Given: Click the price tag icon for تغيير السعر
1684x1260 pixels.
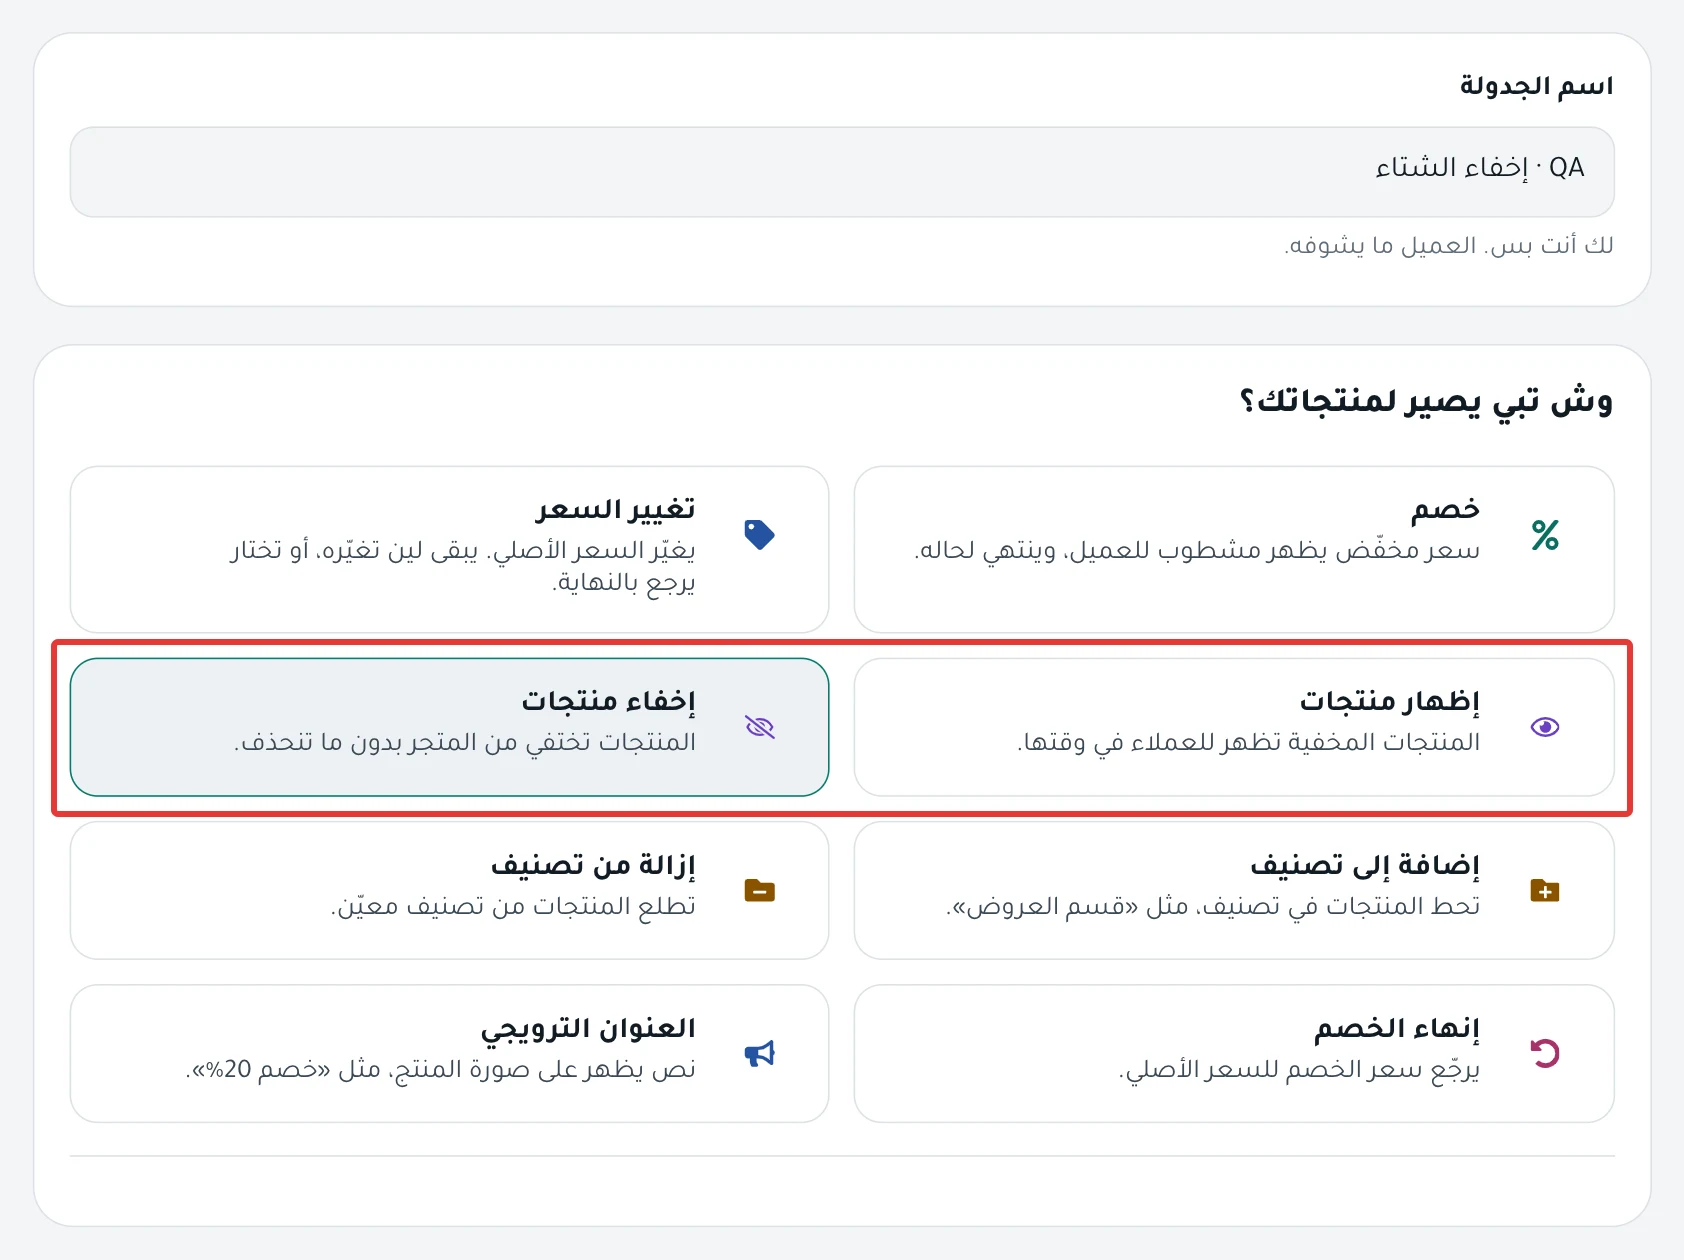Looking at the screenshot, I should coord(760,535).
